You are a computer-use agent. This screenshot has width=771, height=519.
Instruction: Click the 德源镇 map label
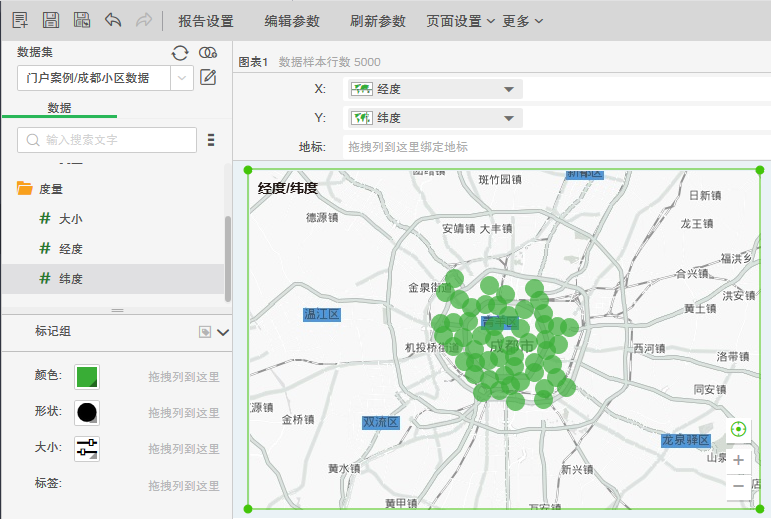pyautogui.click(x=322, y=217)
